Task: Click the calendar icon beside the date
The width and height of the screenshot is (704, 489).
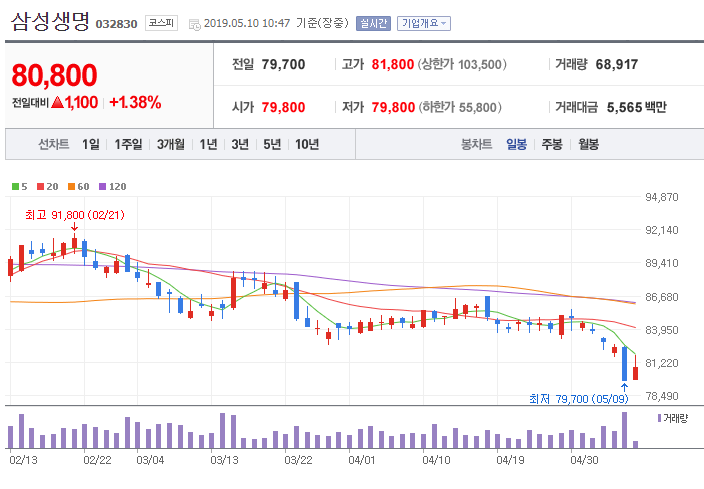Action: 194,24
